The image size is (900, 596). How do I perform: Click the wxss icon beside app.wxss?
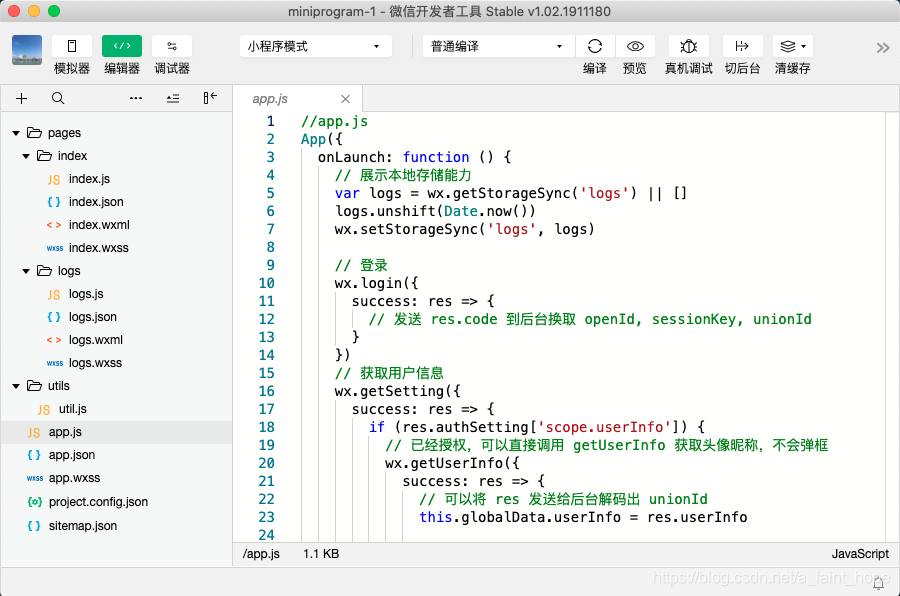click(x=35, y=478)
